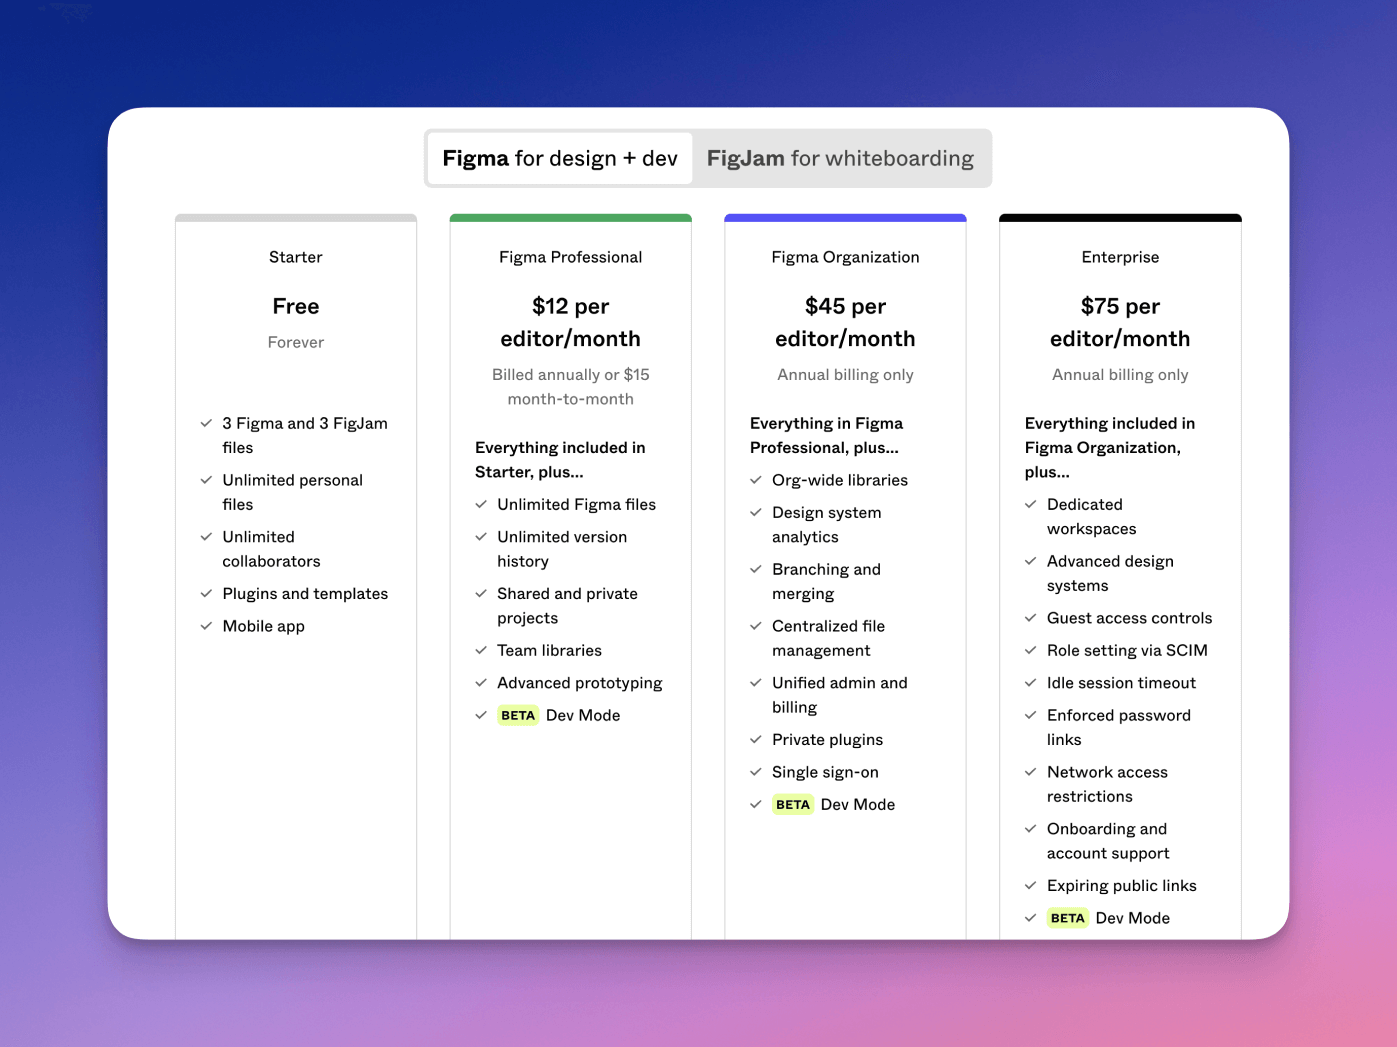Viewport: 1397px width, 1047px height.
Task: Select the checkmark beside "Single sign-on"
Action: pyautogui.click(x=756, y=772)
